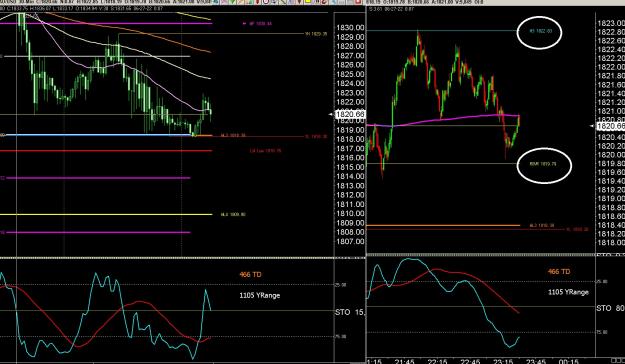Click the 1810.00 price label on left chart axis
The height and width of the screenshot is (364, 625).
[x=350, y=214]
